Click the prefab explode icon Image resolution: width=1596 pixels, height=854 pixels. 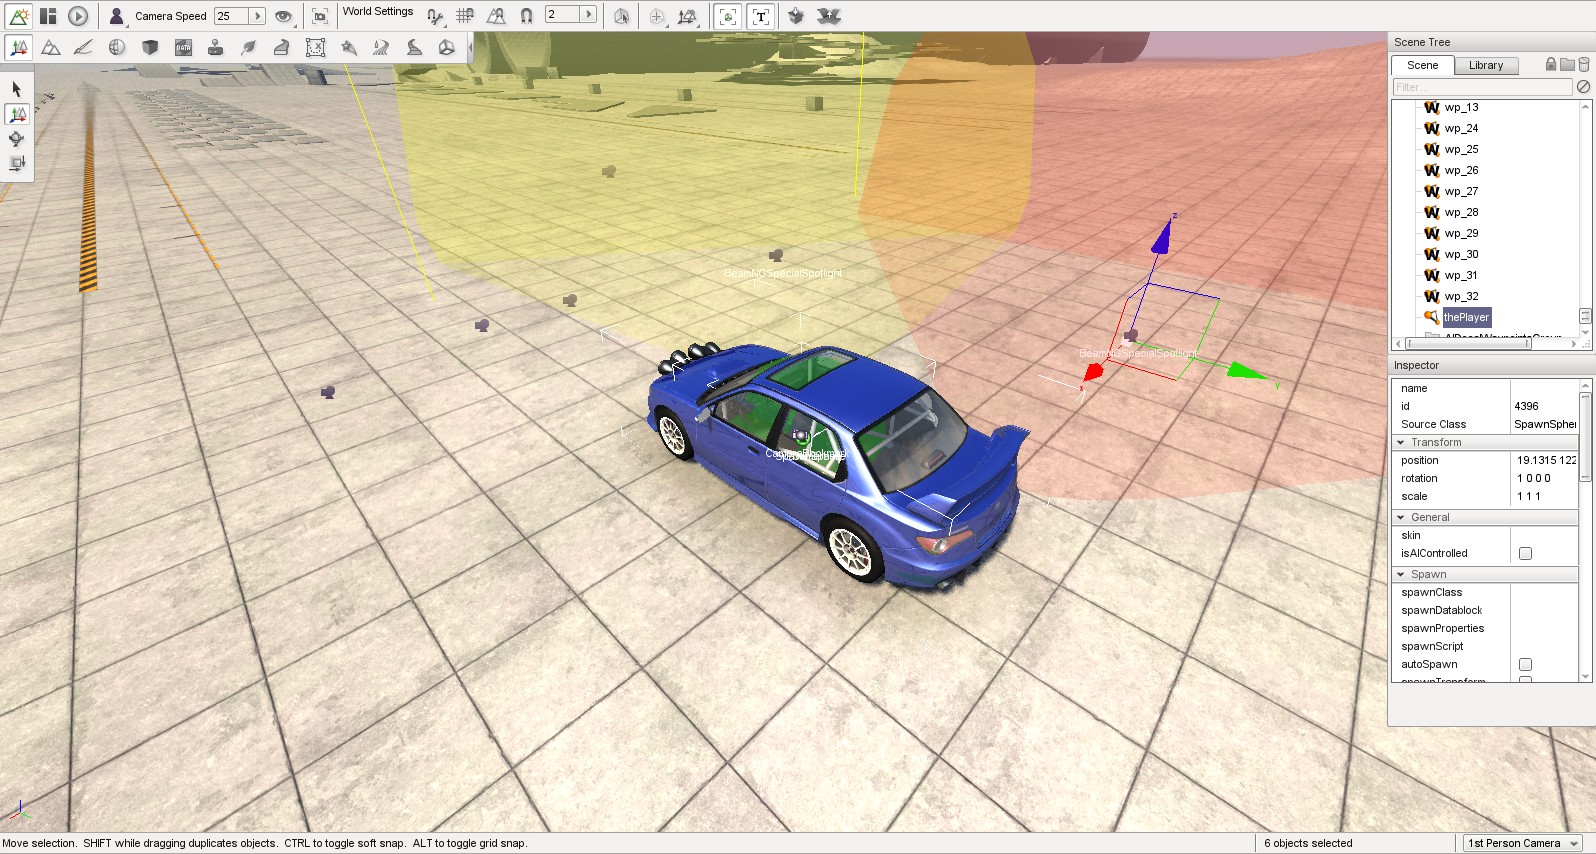(x=829, y=16)
